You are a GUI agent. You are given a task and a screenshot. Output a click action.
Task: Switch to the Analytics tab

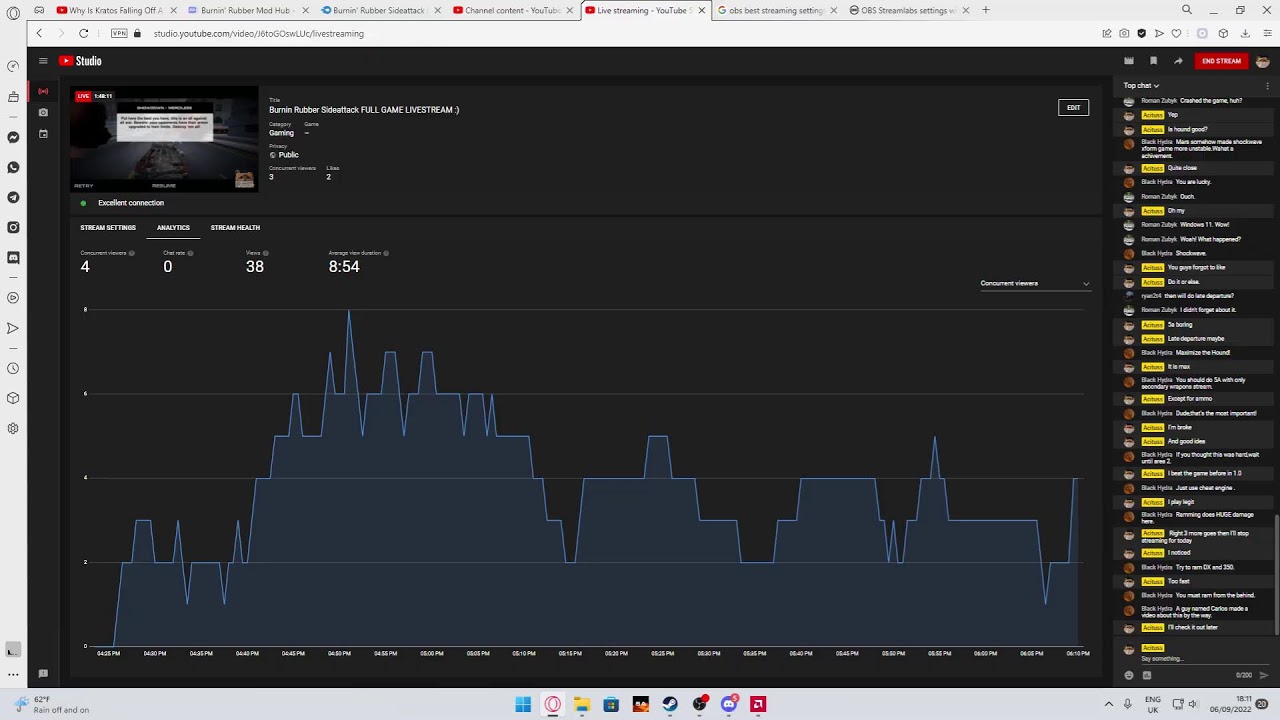click(173, 227)
